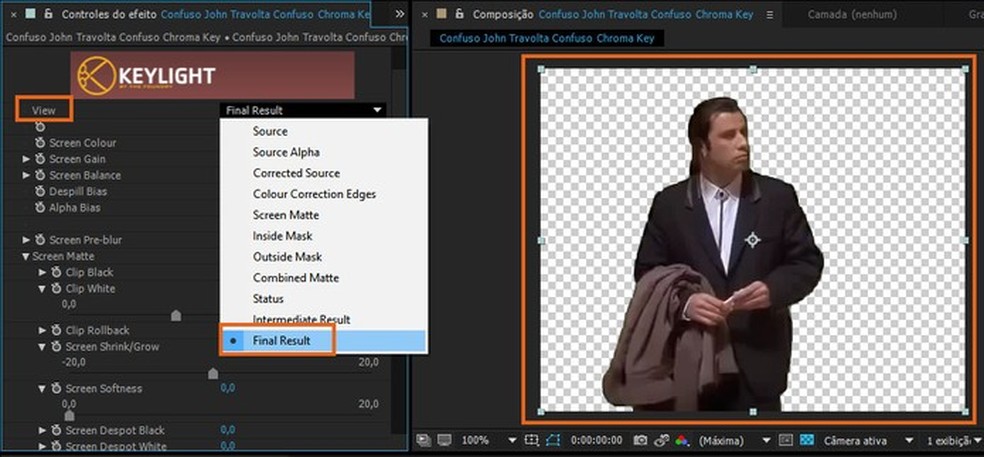Click the snapshot camera icon
This screenshot has height=457, width=984.
[x=639, y=440]
